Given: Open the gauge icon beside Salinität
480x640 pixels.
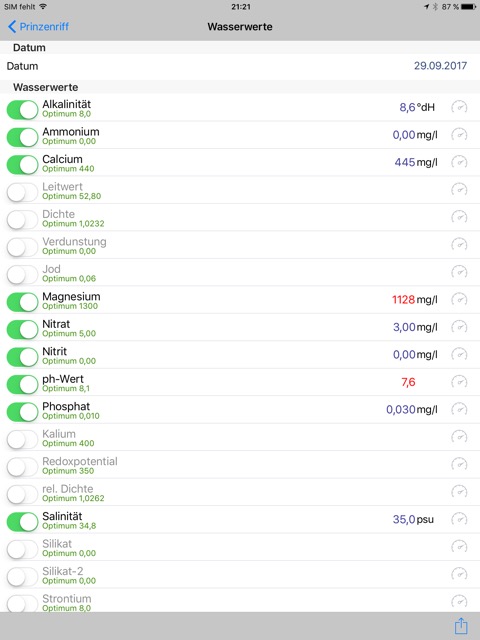Looking at the screenshot, I should click(x=459, y=519).
